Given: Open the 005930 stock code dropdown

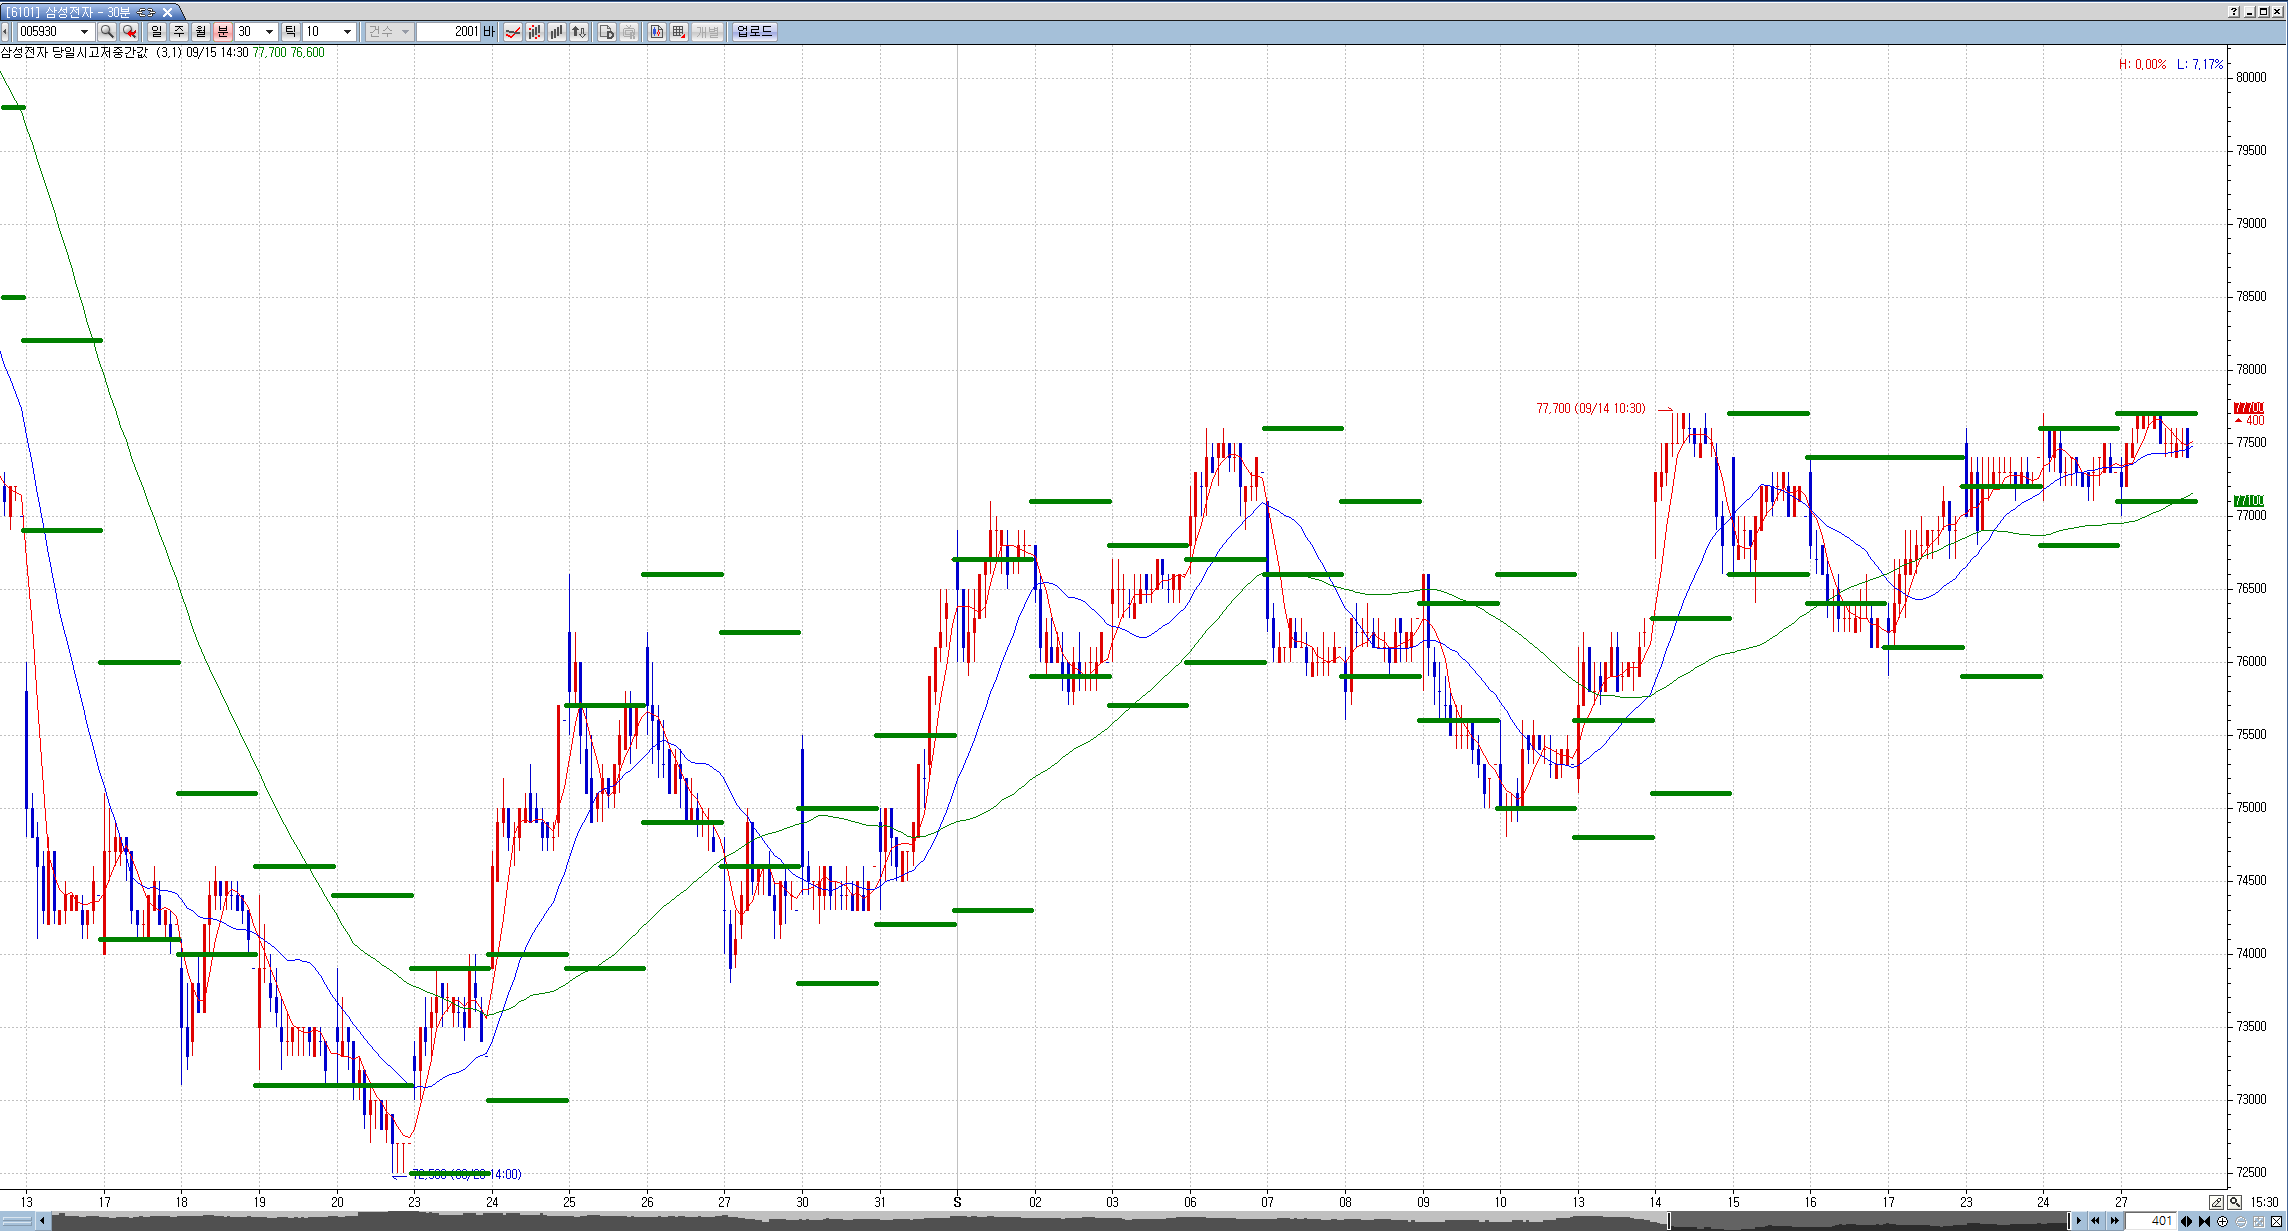Looking at the screenshot, I should (84, 32).
